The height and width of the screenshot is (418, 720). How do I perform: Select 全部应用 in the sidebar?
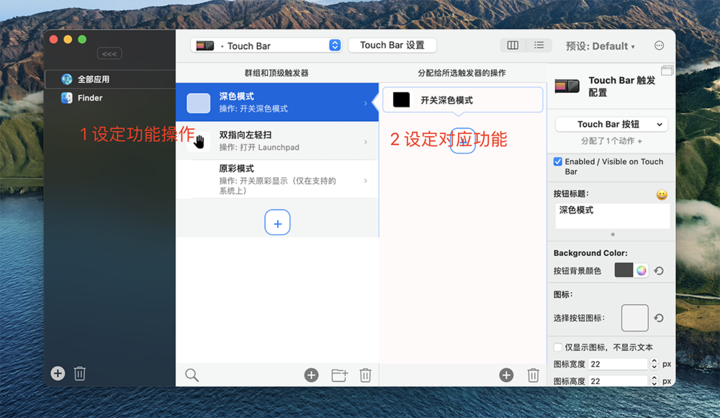point(93,79)
